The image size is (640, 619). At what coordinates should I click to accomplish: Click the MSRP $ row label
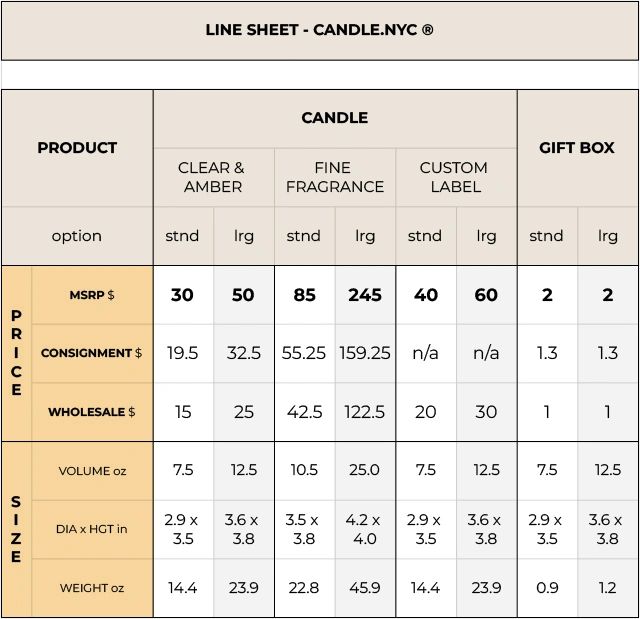click(91, 295)
